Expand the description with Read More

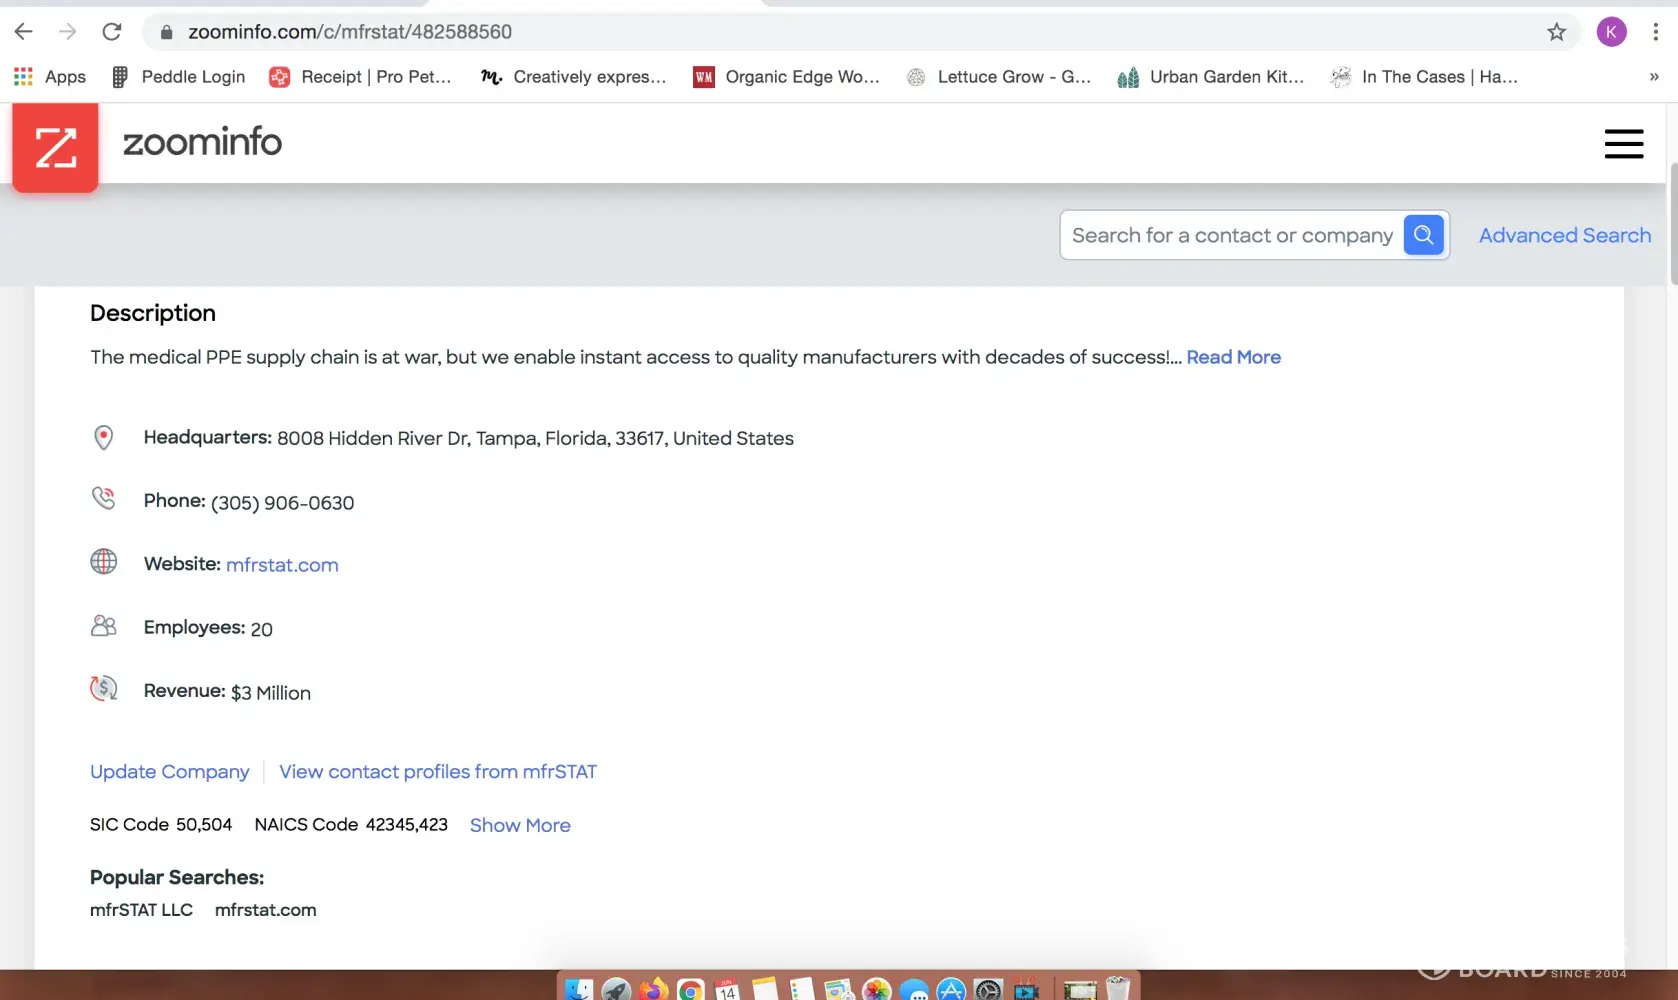[1233, 358]
